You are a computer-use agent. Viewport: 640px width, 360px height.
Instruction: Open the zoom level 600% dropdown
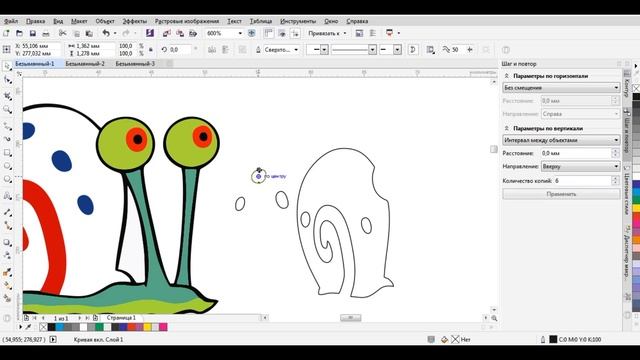240,33
